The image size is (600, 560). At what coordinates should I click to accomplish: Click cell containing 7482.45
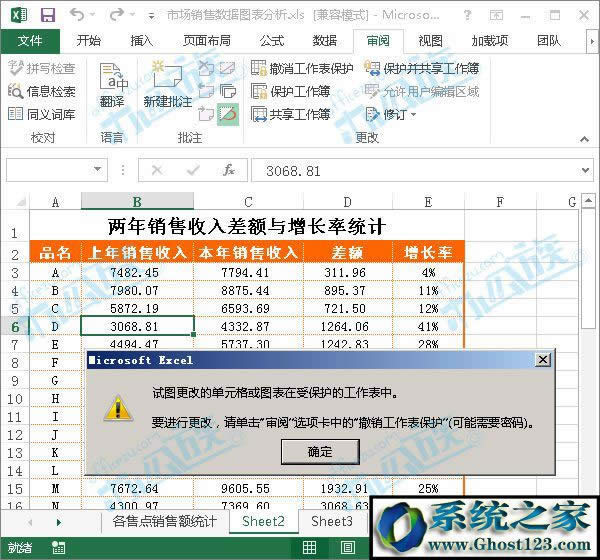[x=137, y=273]
